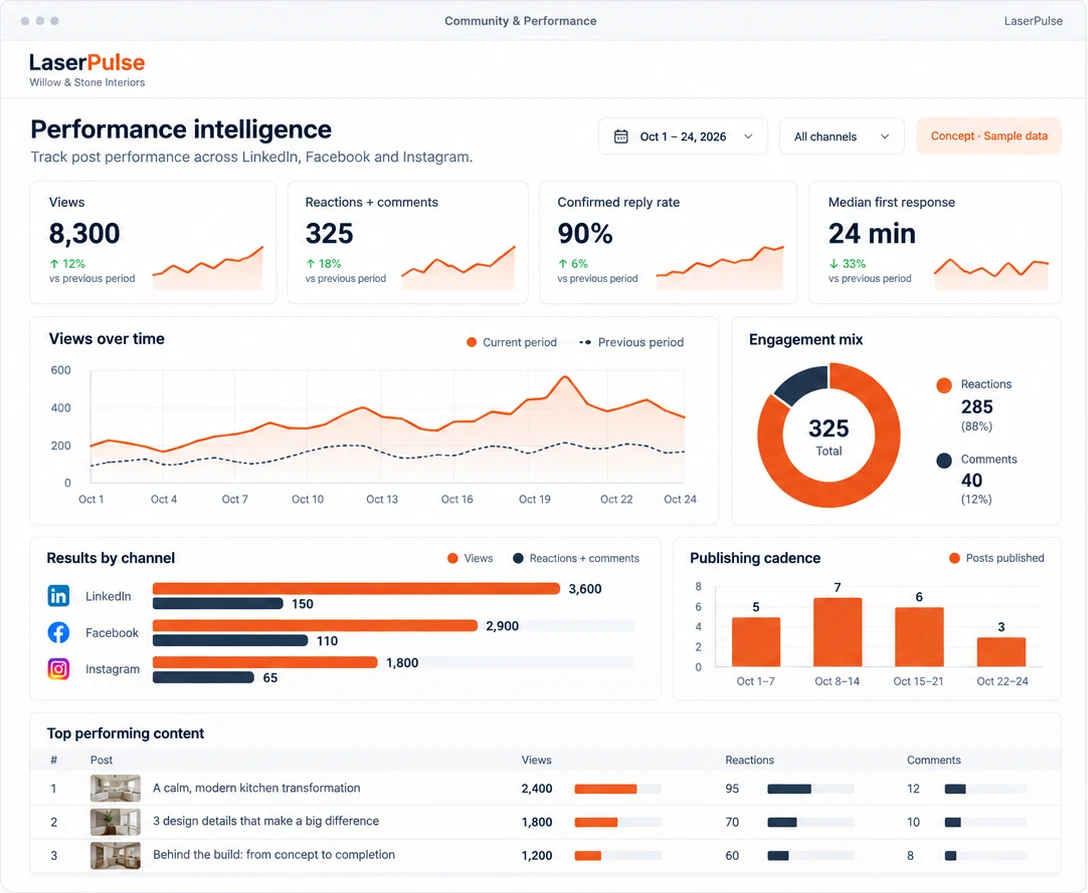Click the orange Reactions legend dot in Engagement mix
Viewport: 1088px width, 893px height.
[x=944, y=386]
